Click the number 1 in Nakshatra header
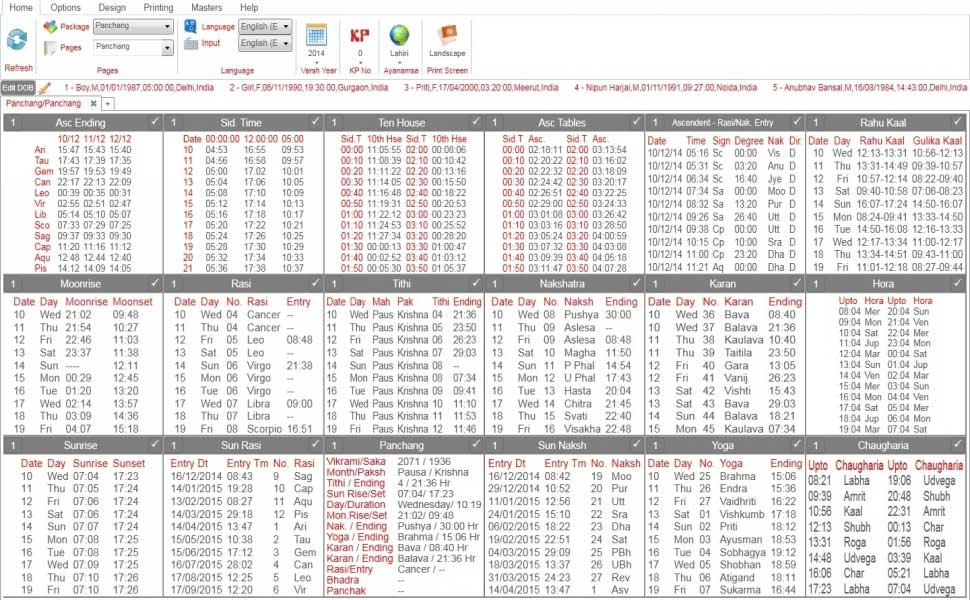 pyautogui.click(x=494, y=283)
